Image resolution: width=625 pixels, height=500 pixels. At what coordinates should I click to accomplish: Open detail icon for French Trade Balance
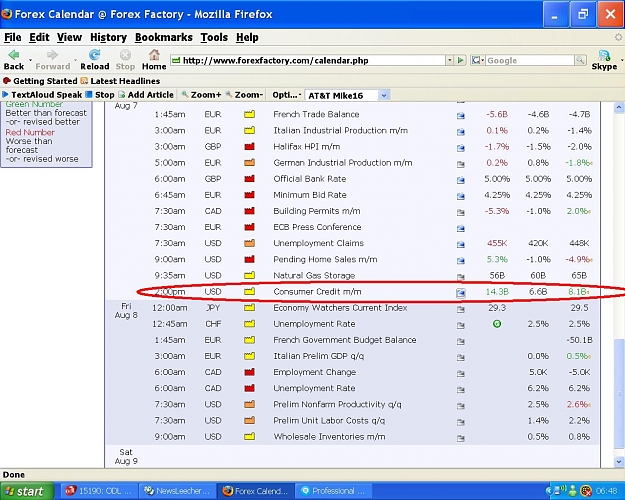461,116
